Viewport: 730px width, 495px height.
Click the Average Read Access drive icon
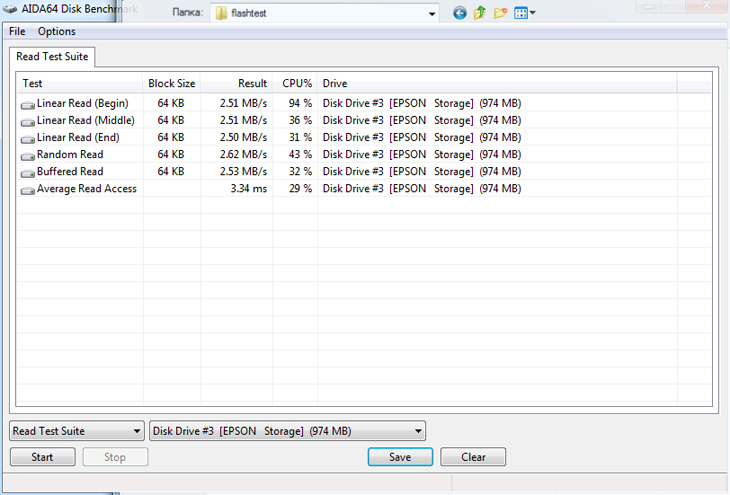(x=28, y=189)
